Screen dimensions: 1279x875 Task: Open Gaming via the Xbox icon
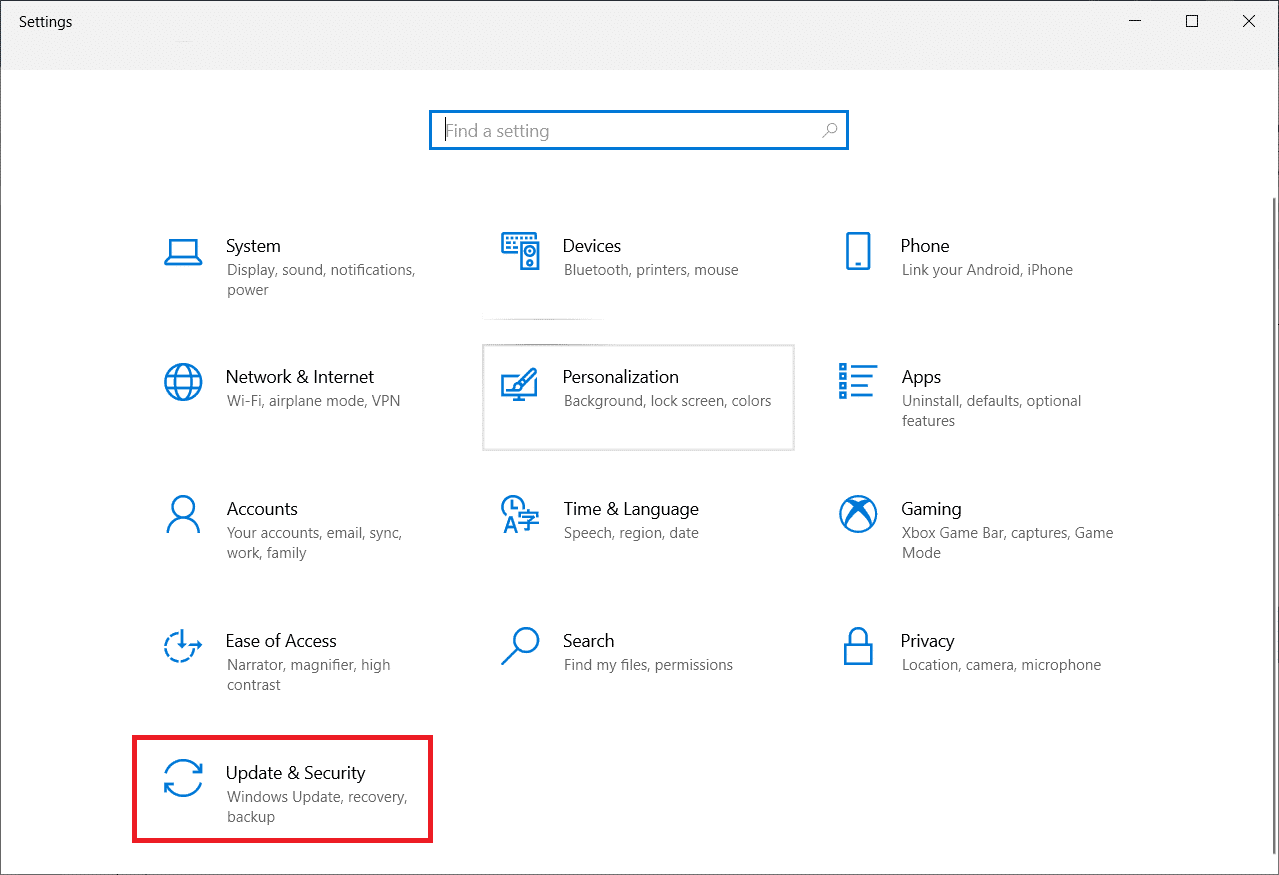point(858,515)
